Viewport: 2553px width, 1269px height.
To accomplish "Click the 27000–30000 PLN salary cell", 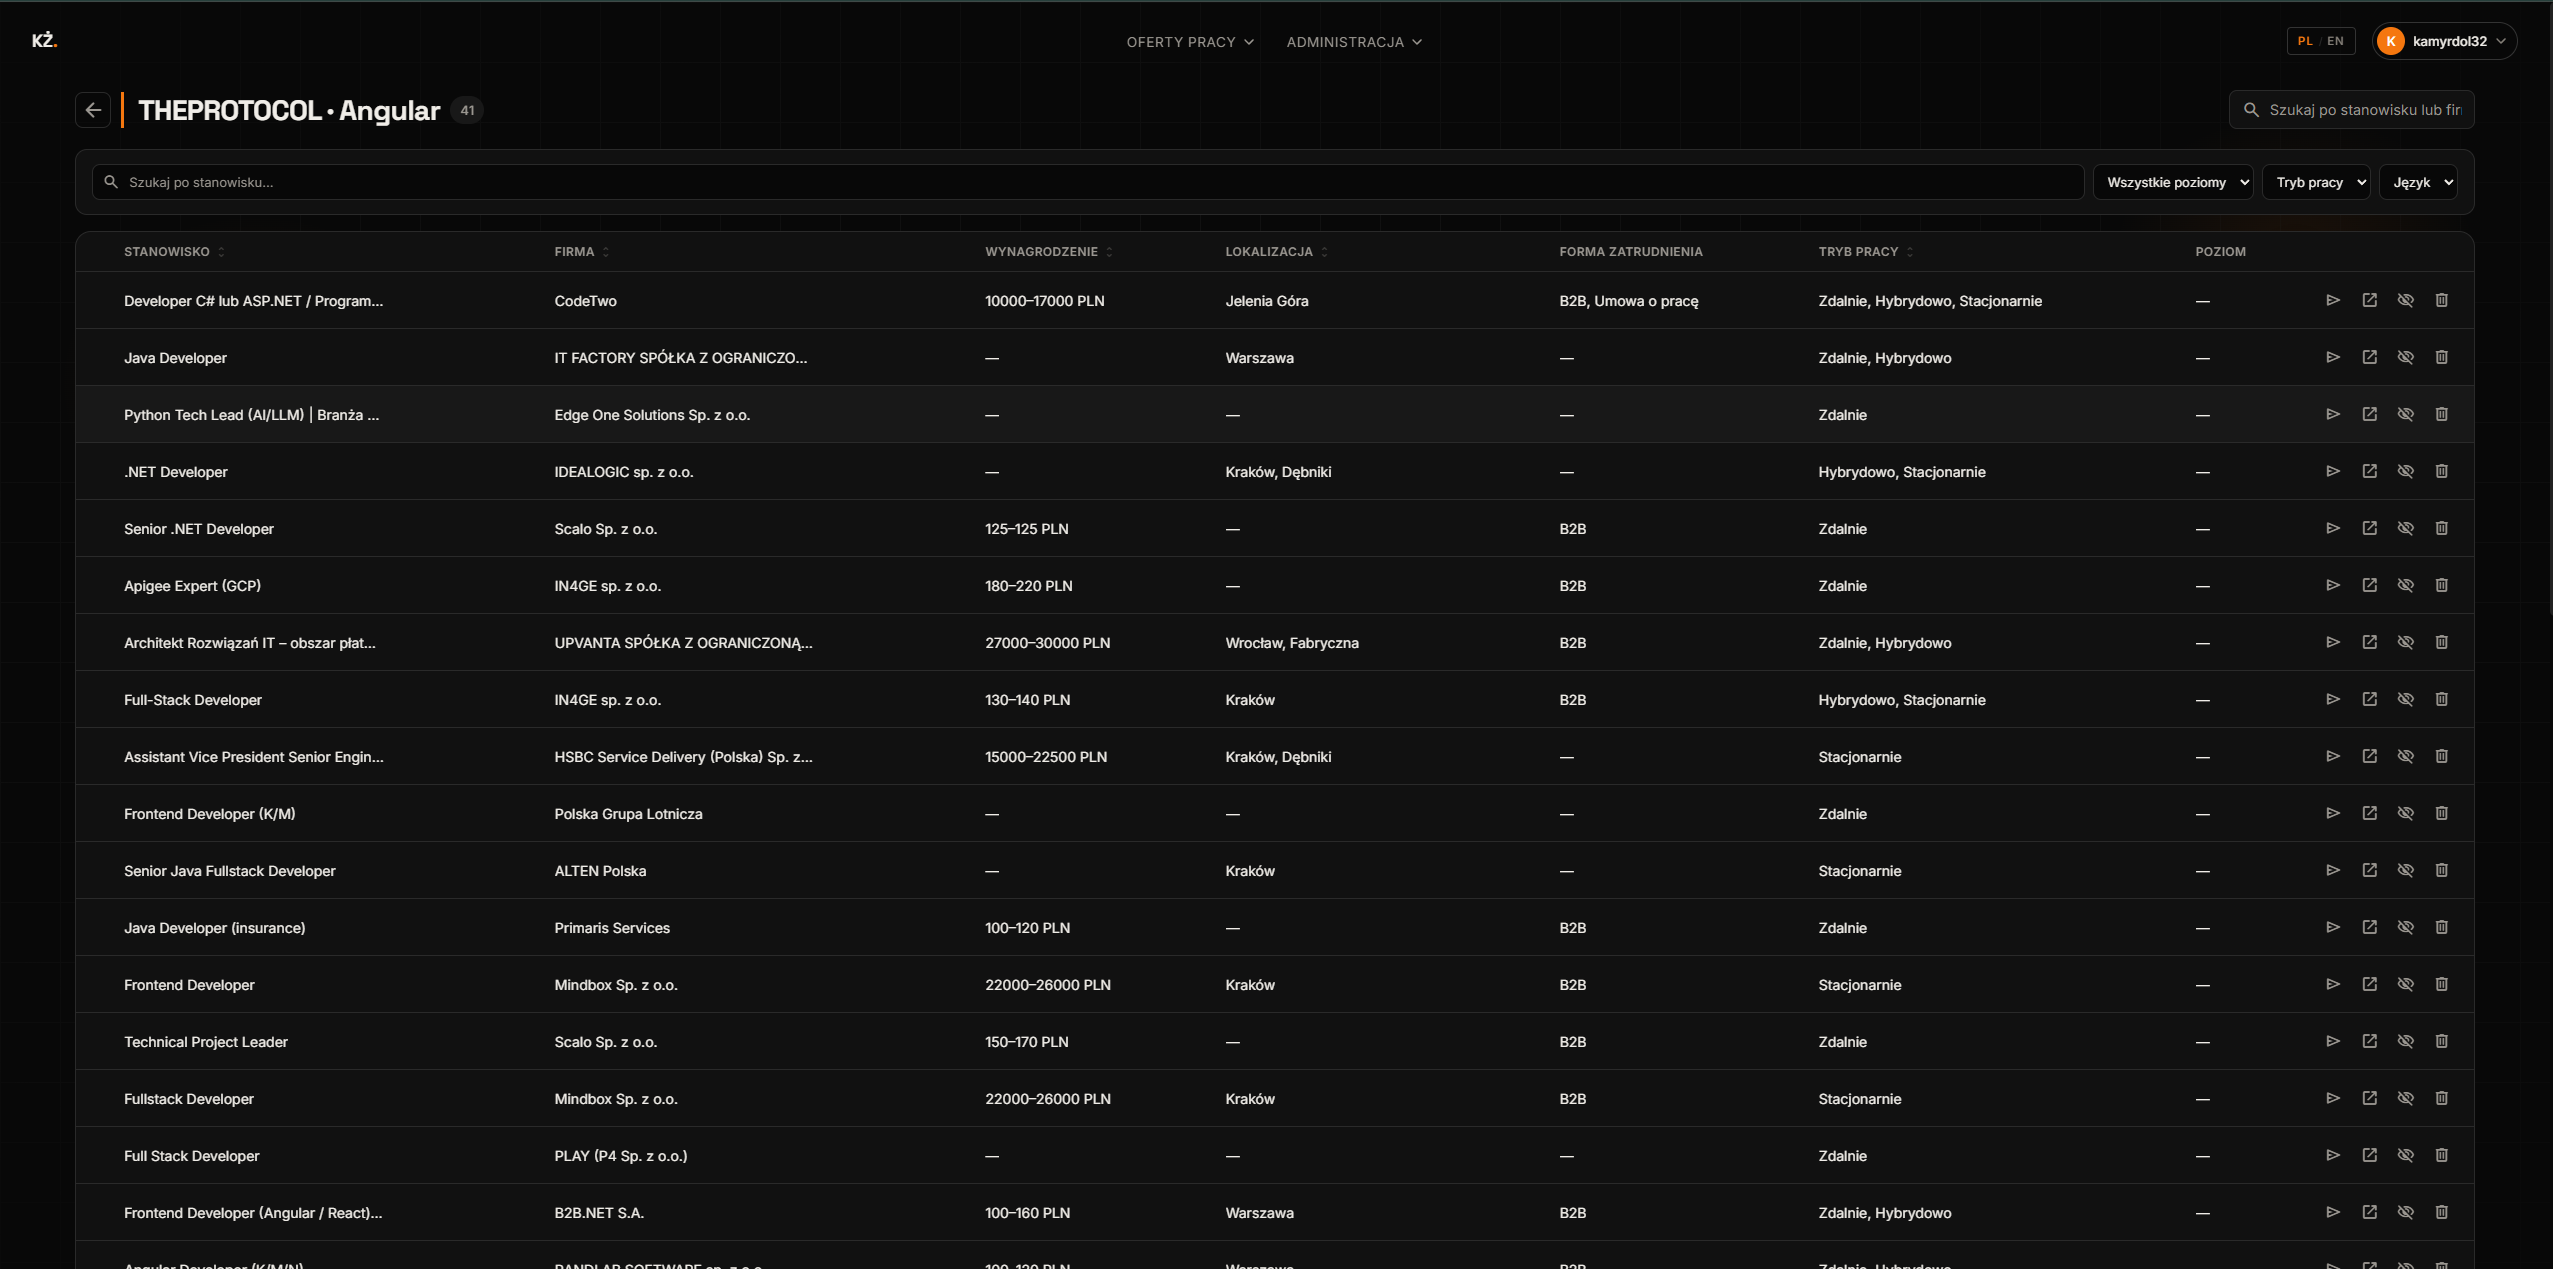I will pyautogui.click(x=1047, y=643).
